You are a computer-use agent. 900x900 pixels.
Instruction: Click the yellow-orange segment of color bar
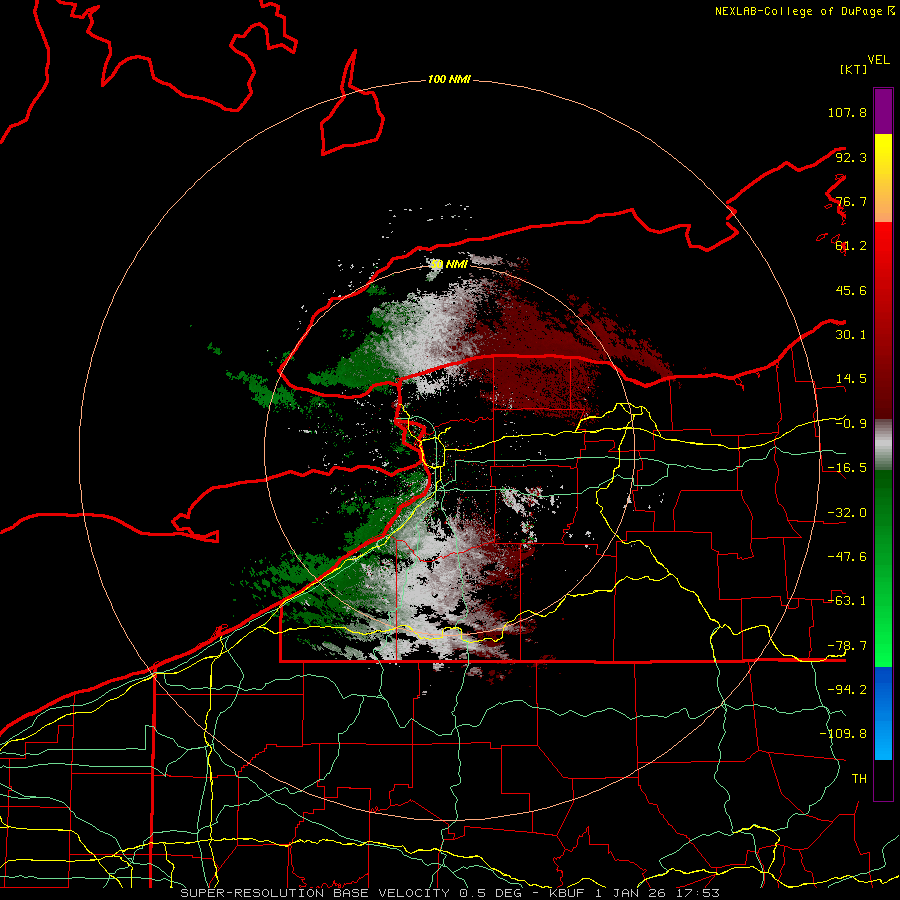pyautogui.click(x=883, y=178)
